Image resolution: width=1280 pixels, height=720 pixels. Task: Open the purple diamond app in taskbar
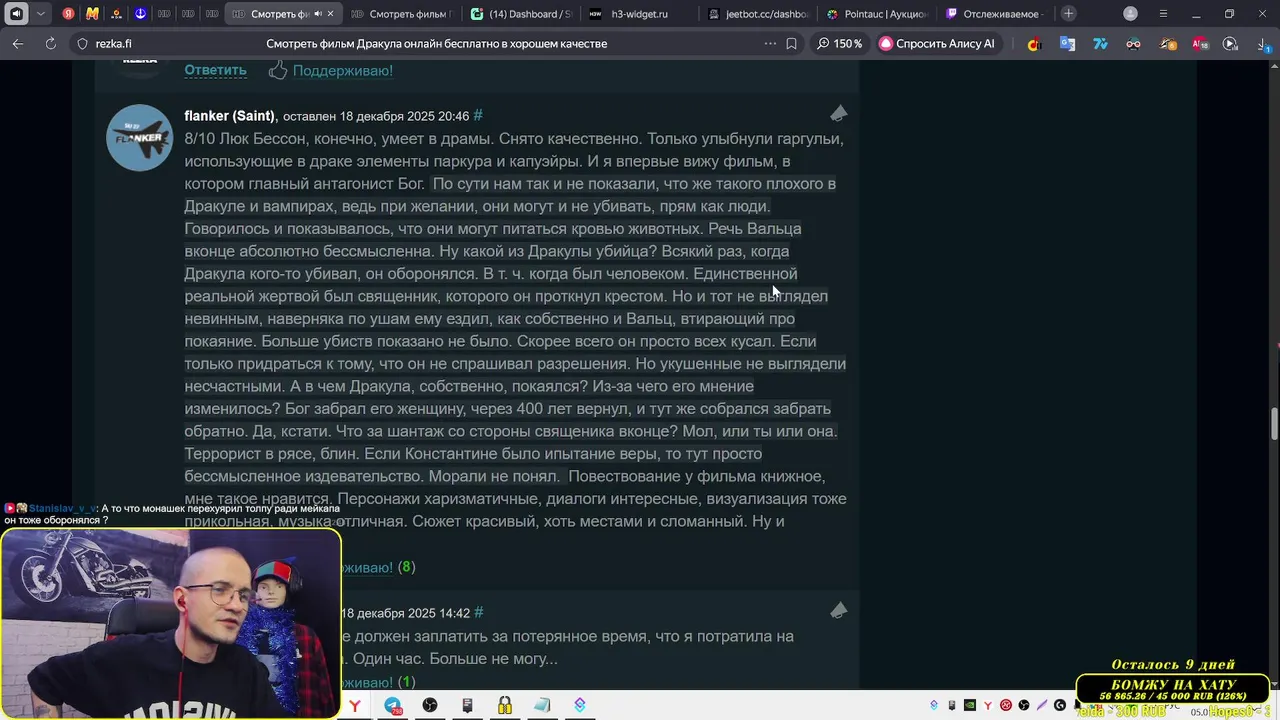click(580, 706)
